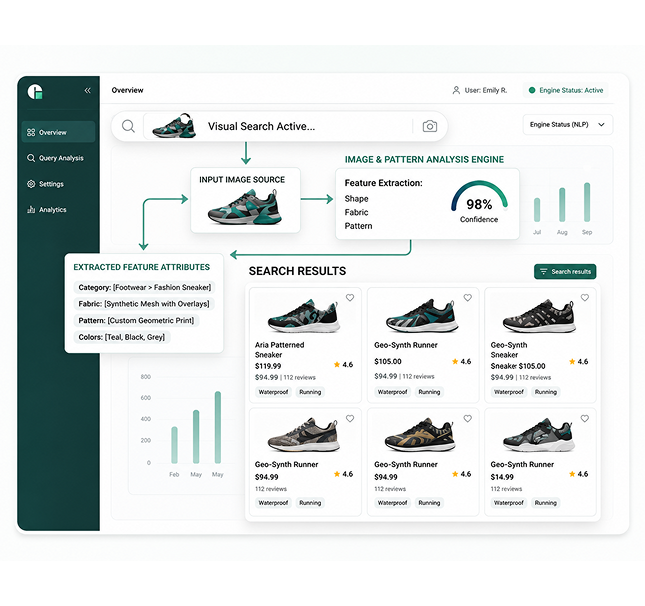Click the Input Image Source sneaker picture
The height and width of the screenshot is (606, 645).
[245, 207]
